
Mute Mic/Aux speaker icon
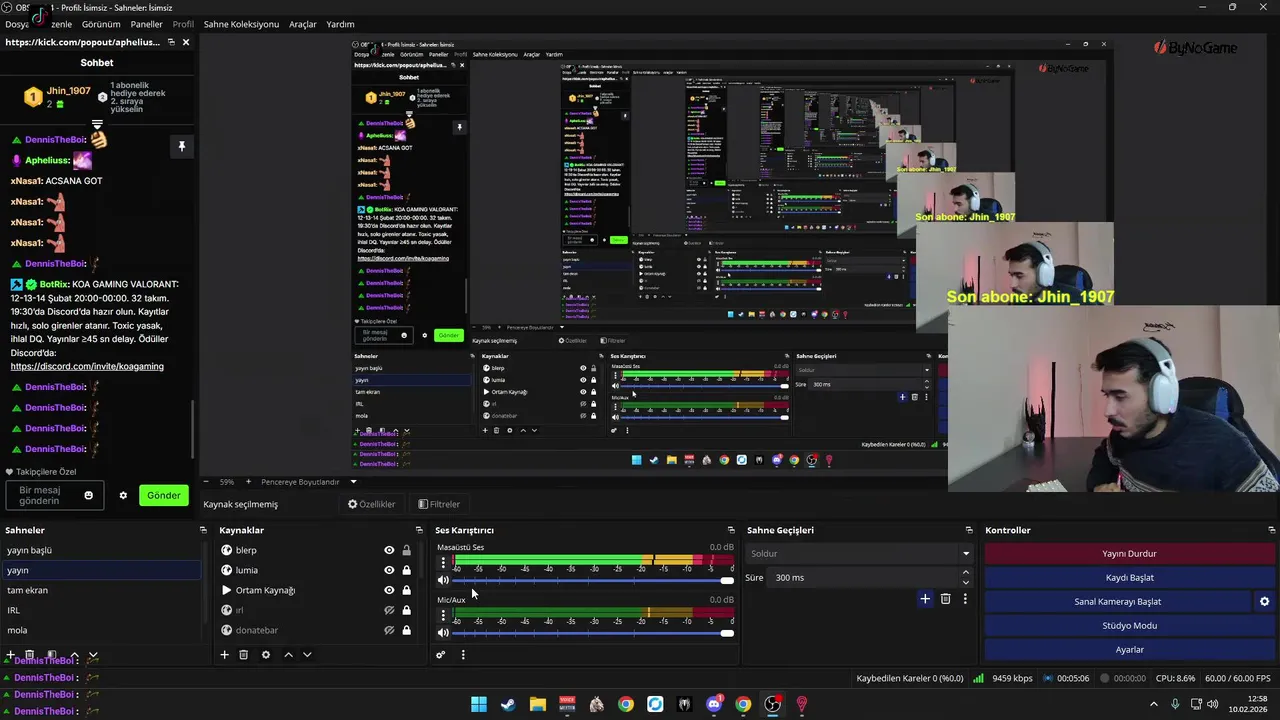pos(443,632)
